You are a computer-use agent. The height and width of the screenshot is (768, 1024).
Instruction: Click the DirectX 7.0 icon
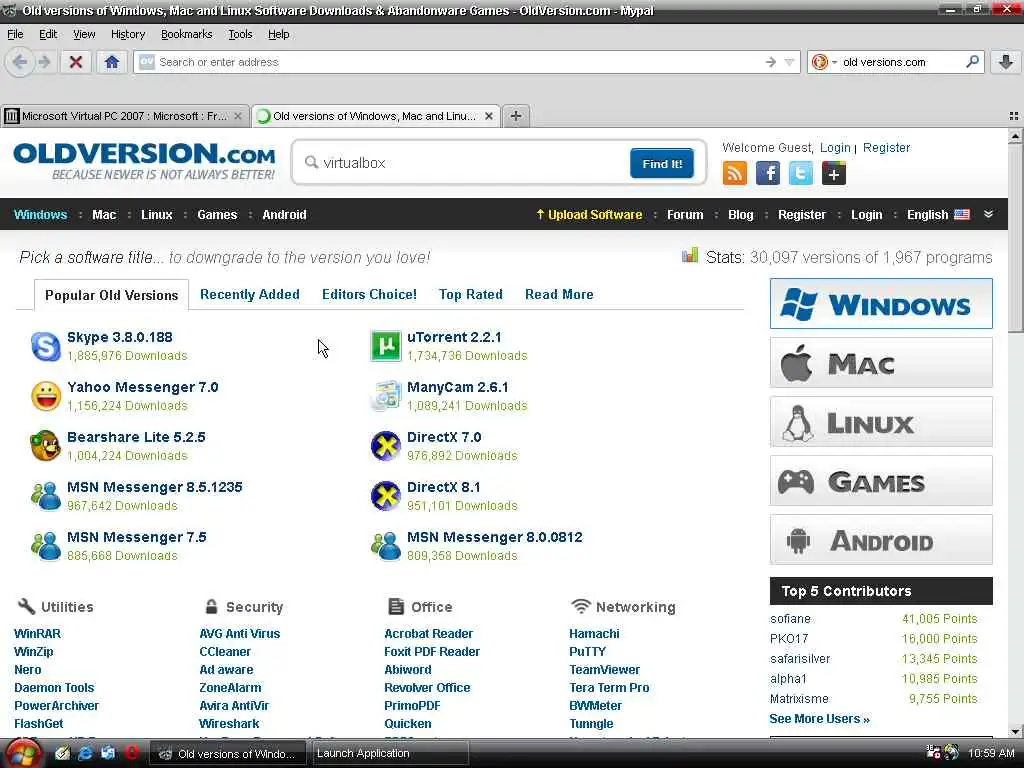pos(386,446)
